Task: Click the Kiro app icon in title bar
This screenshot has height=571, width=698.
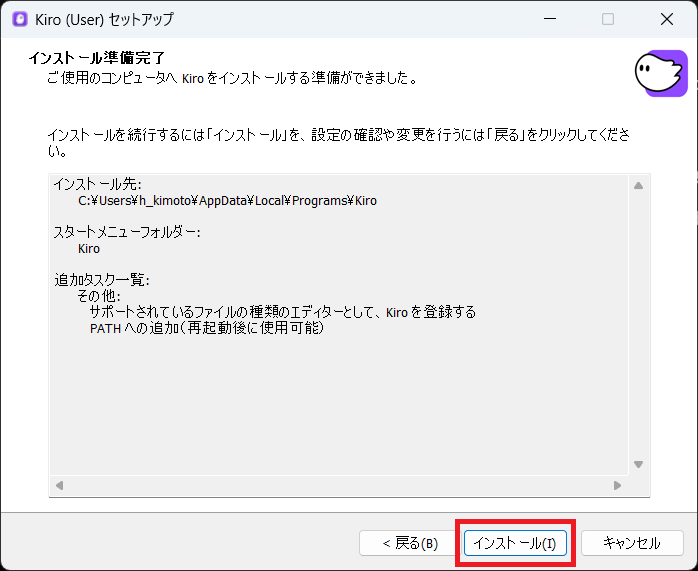Action: point(19,19)
